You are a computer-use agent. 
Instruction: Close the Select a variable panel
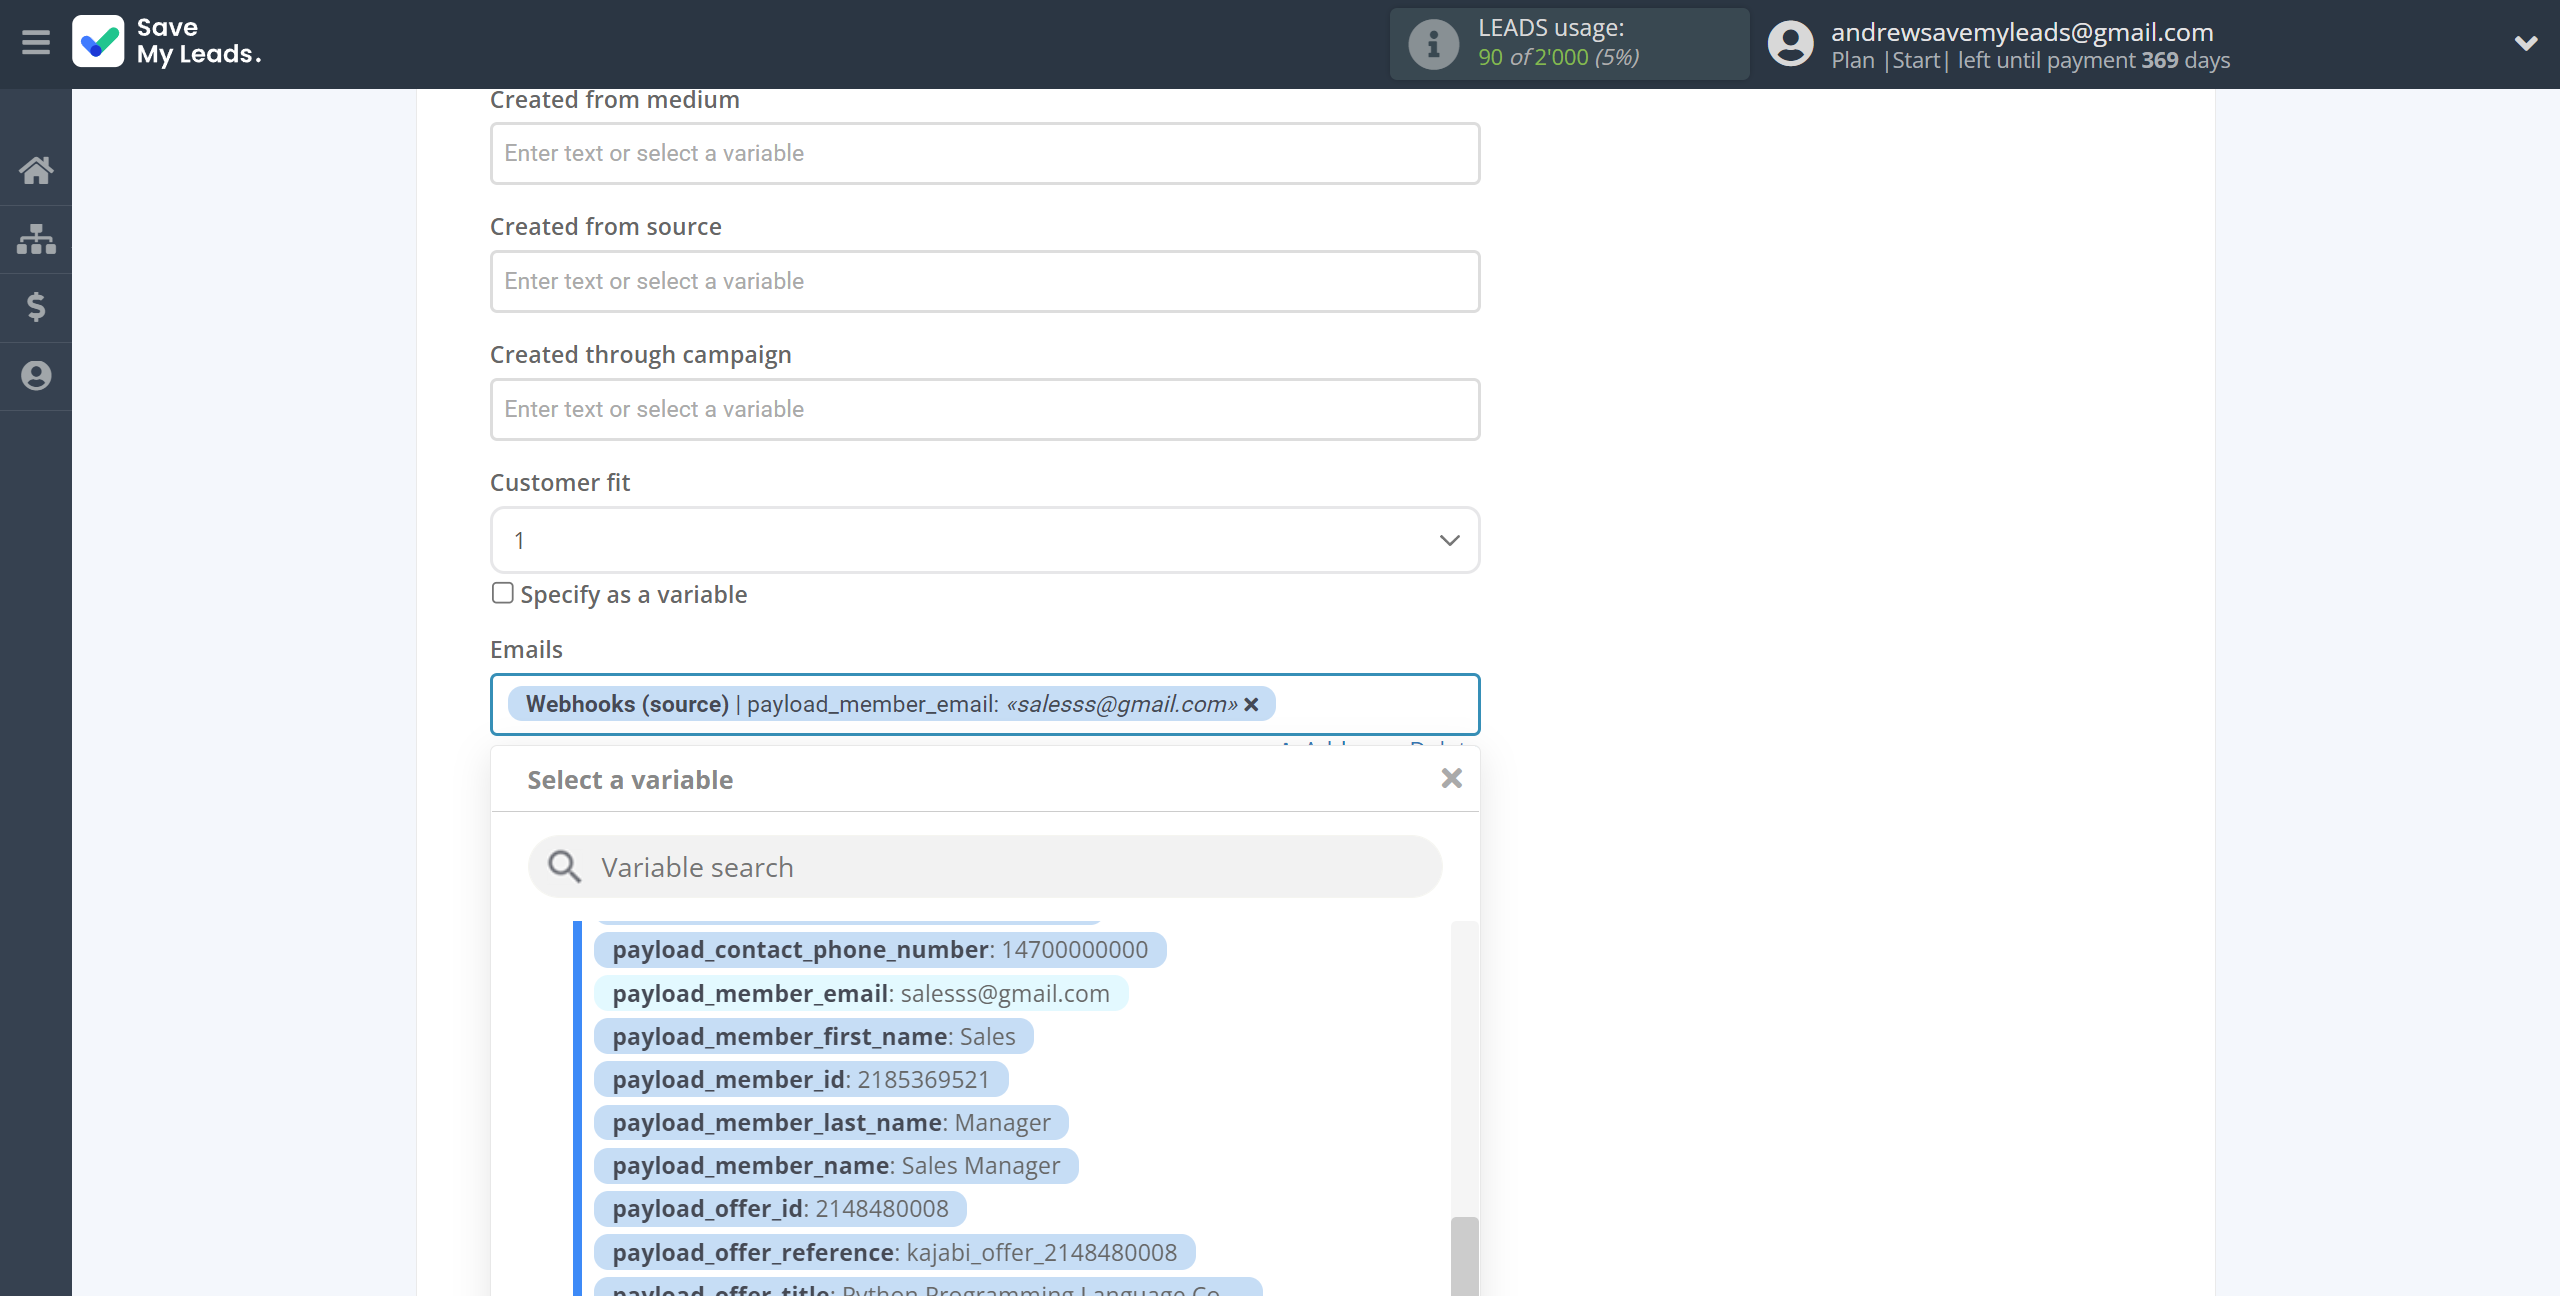pyautogui.click(x=1452, y=778)
